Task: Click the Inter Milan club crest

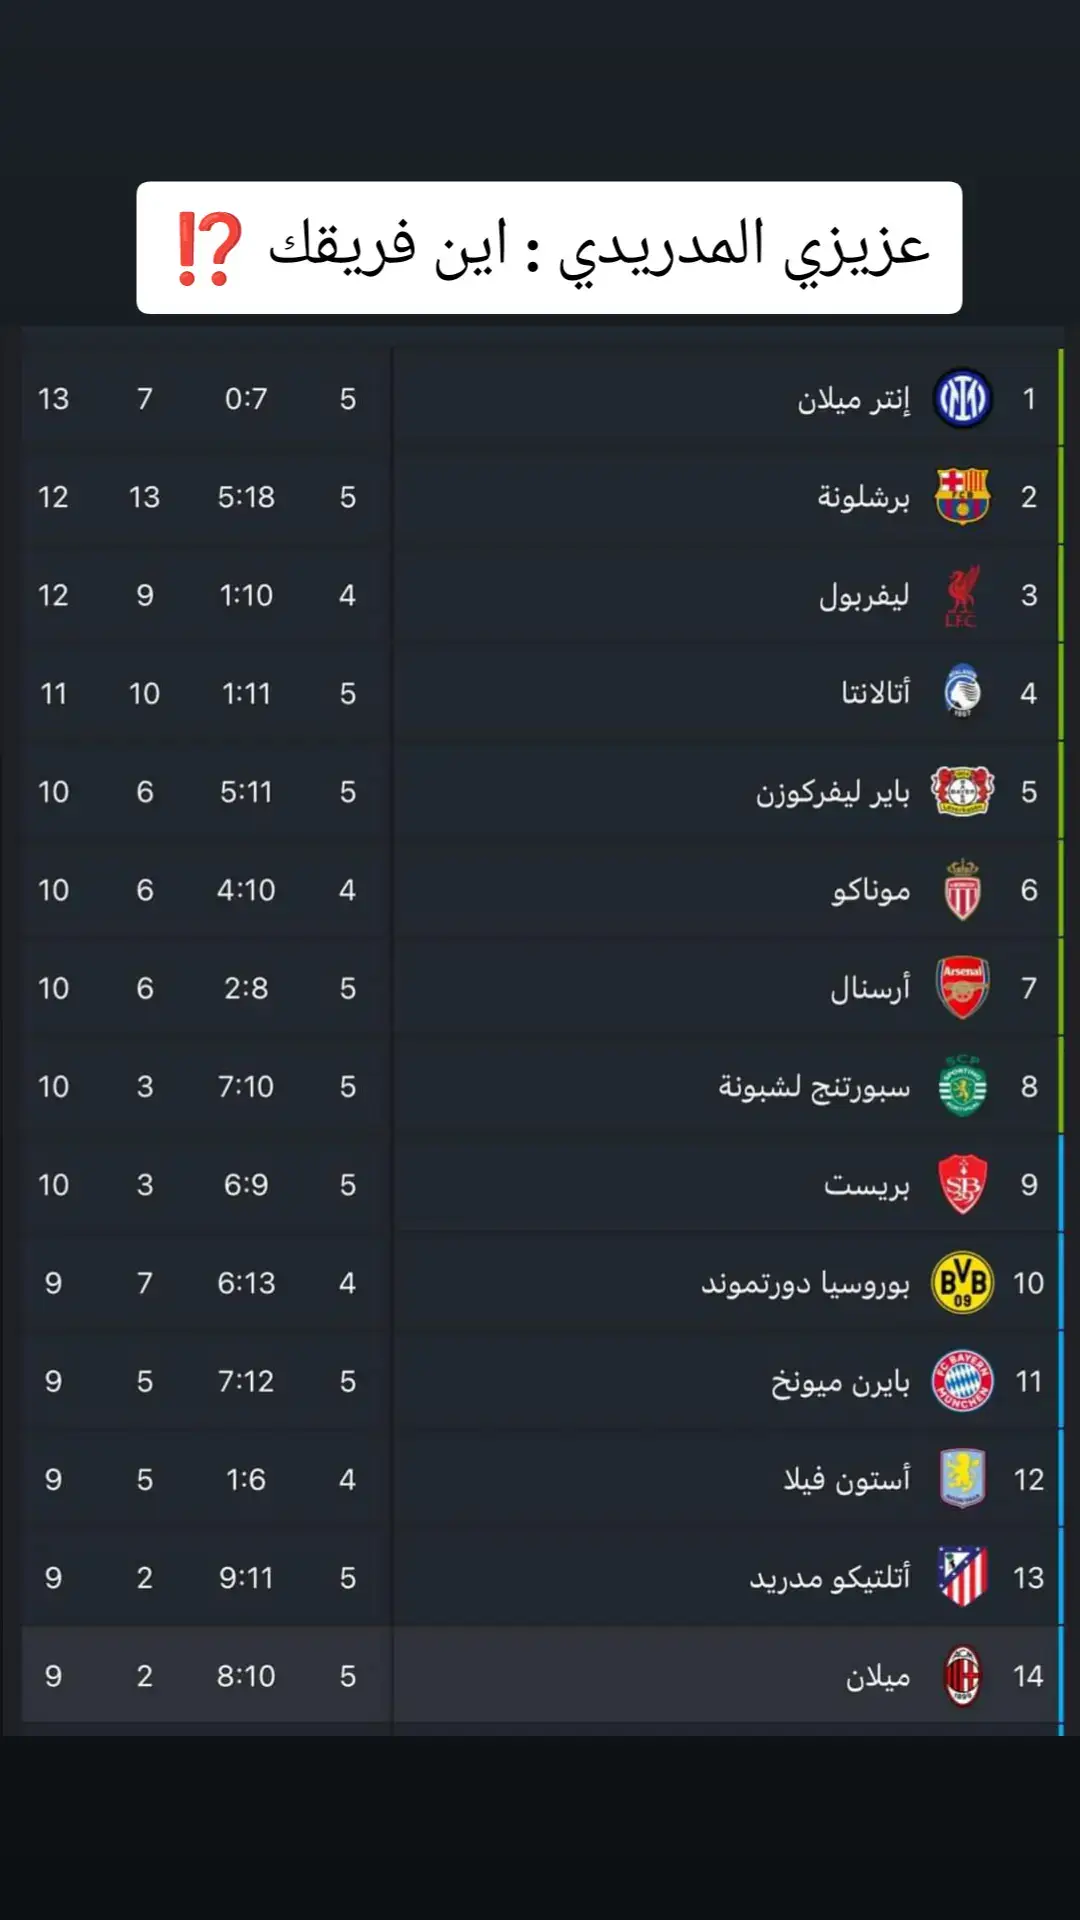Action: pos(962,399)
